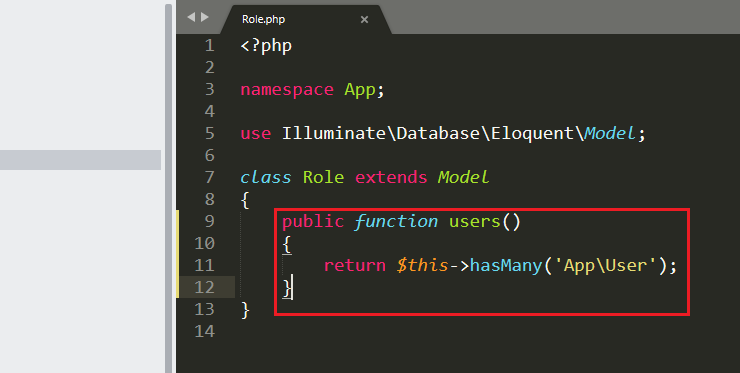Click line number 3 in gutter
Screen dimensions: 740x373
(x=209, y=89)
